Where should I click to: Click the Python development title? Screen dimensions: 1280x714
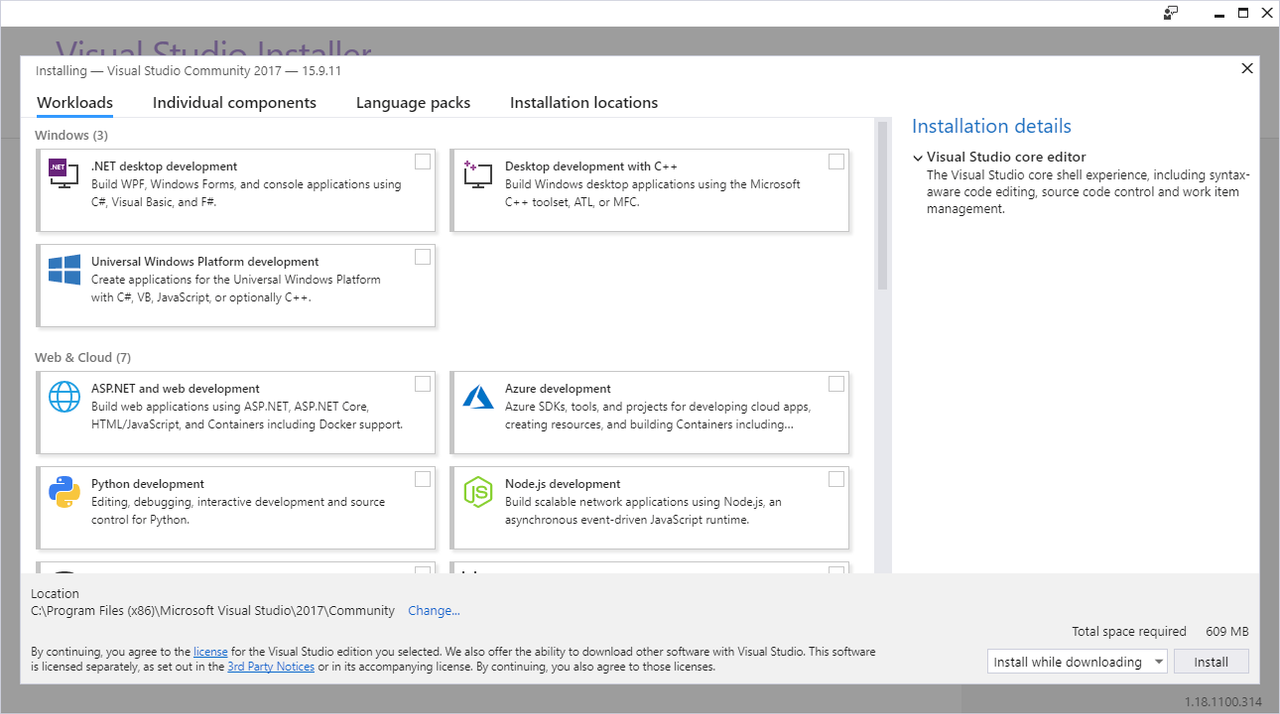(x=148, y=484)
